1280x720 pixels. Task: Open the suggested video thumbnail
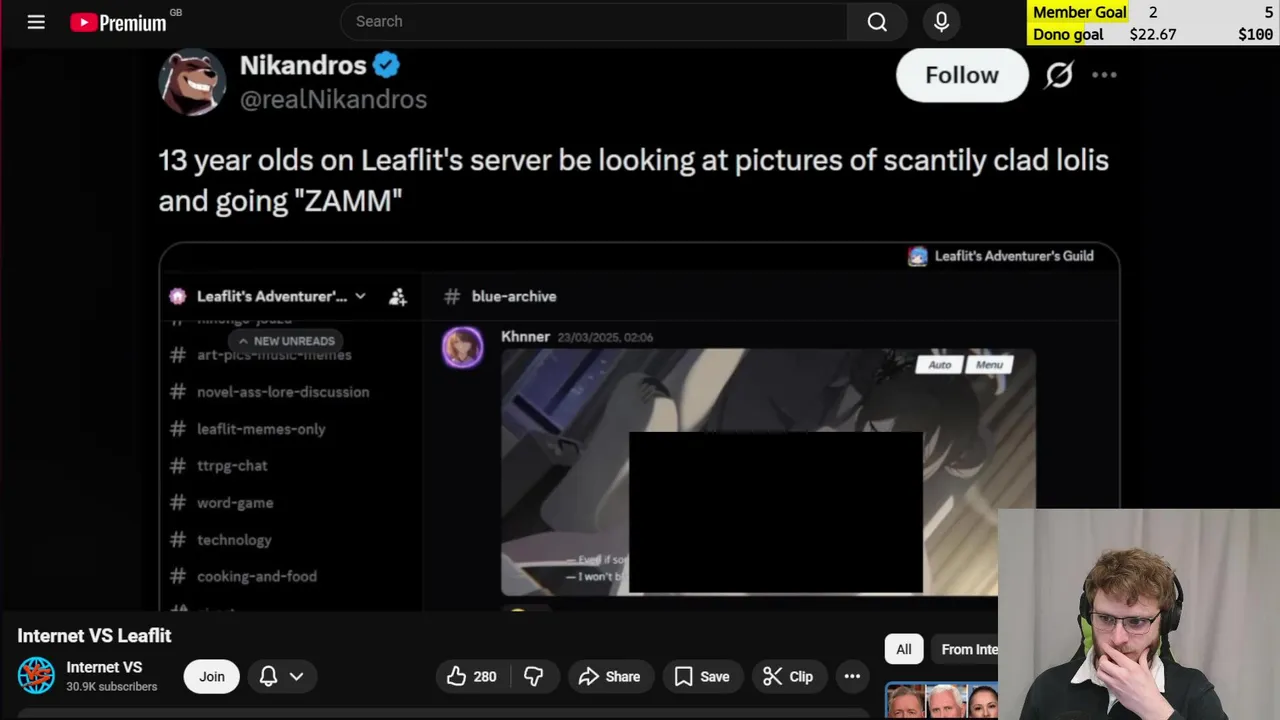tap(941, 701)
